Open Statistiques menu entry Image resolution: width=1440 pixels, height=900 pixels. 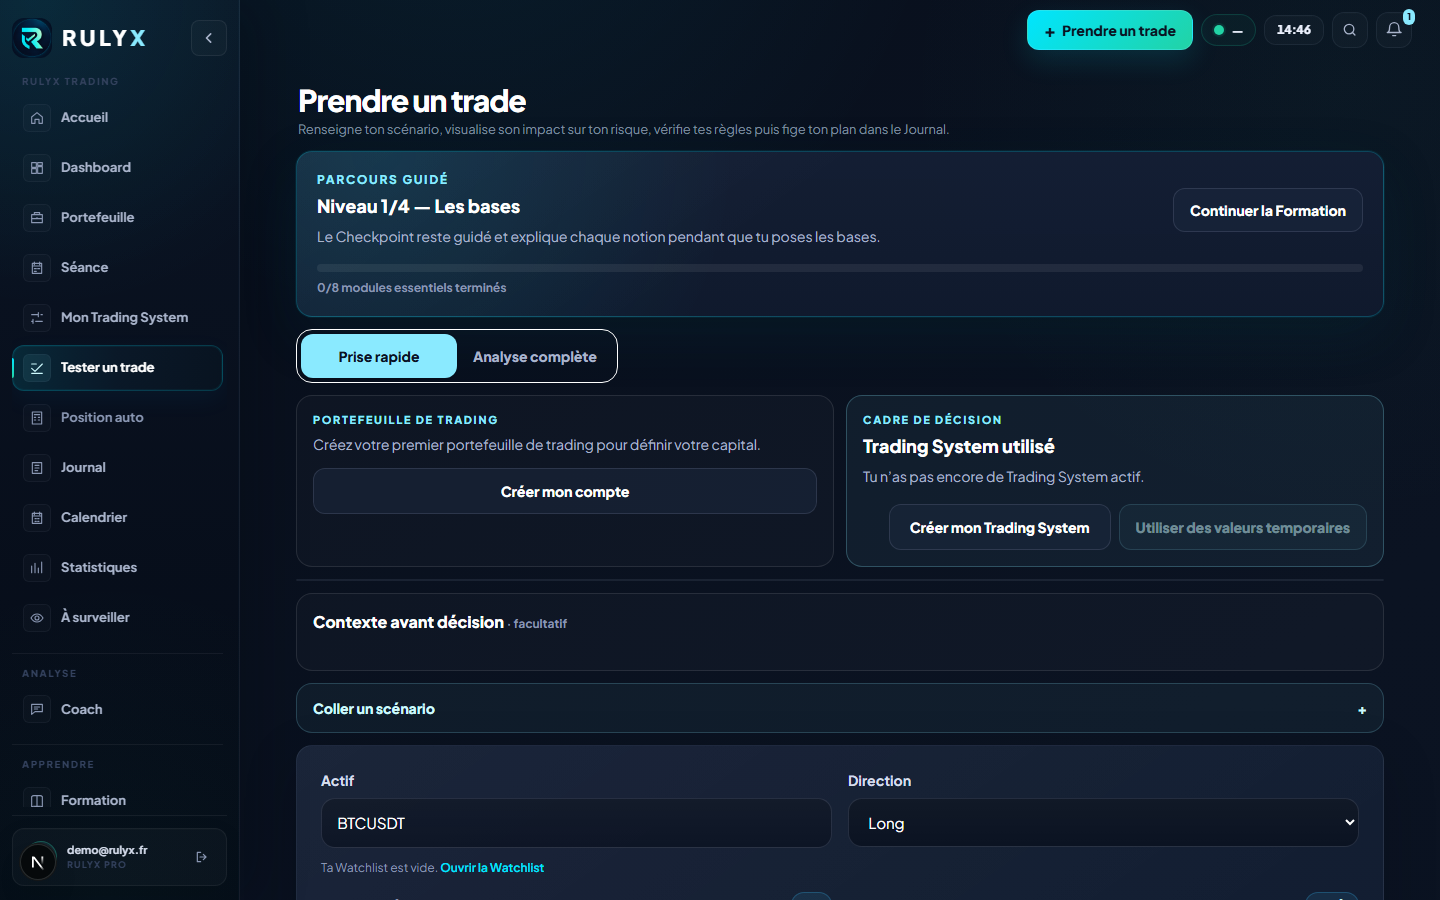click(117, 568)
